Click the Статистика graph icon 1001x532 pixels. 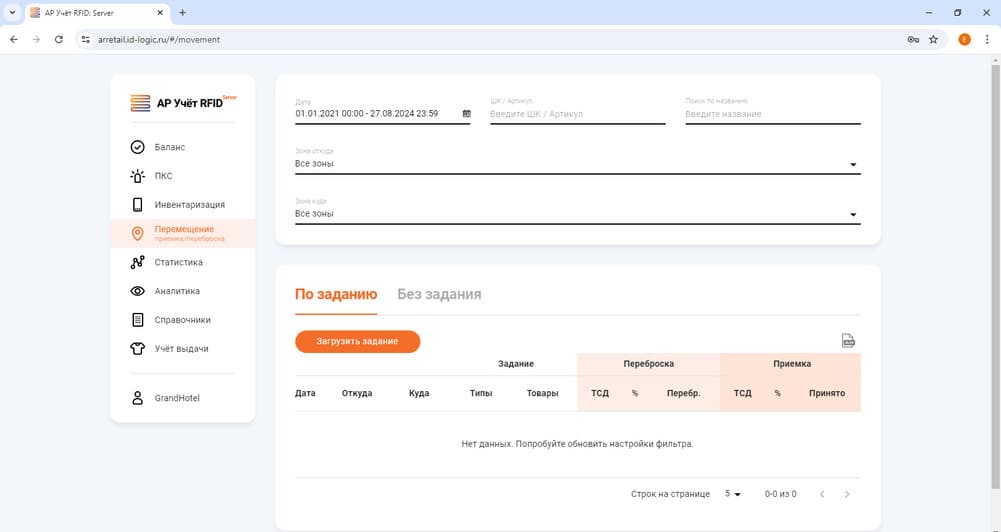point(138,263)
